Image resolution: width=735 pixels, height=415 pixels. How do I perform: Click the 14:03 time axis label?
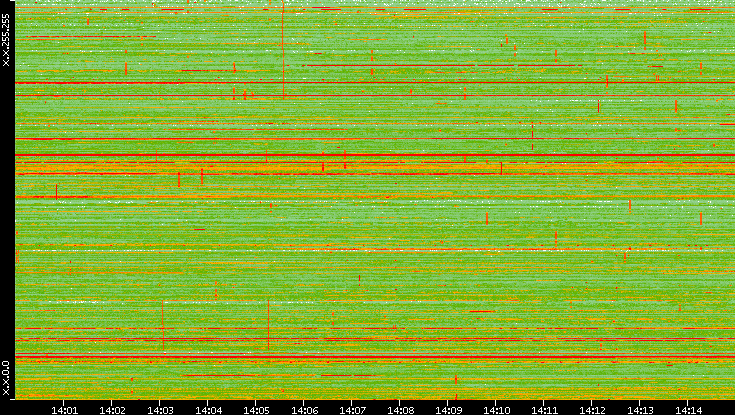click(x=160, y=410)
